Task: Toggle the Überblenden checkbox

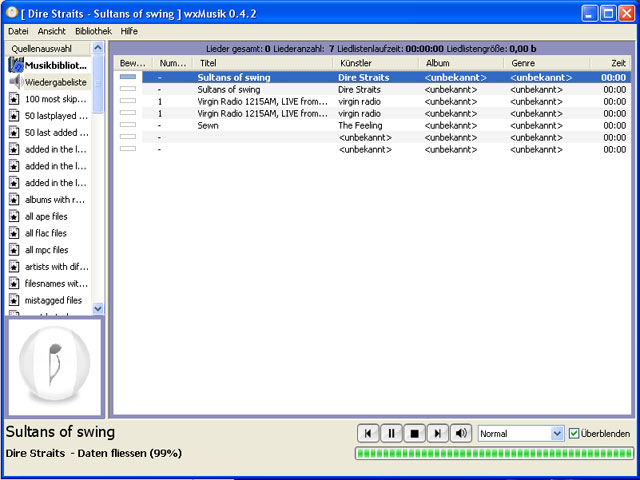Action: point(574,433)
